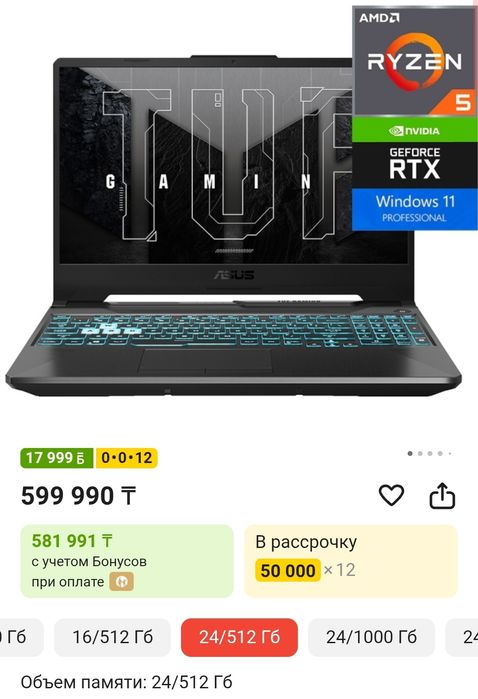478x699 pixels.
Task: Tap the Windows 11 Professional badge
Action: (x=415, y=209)
